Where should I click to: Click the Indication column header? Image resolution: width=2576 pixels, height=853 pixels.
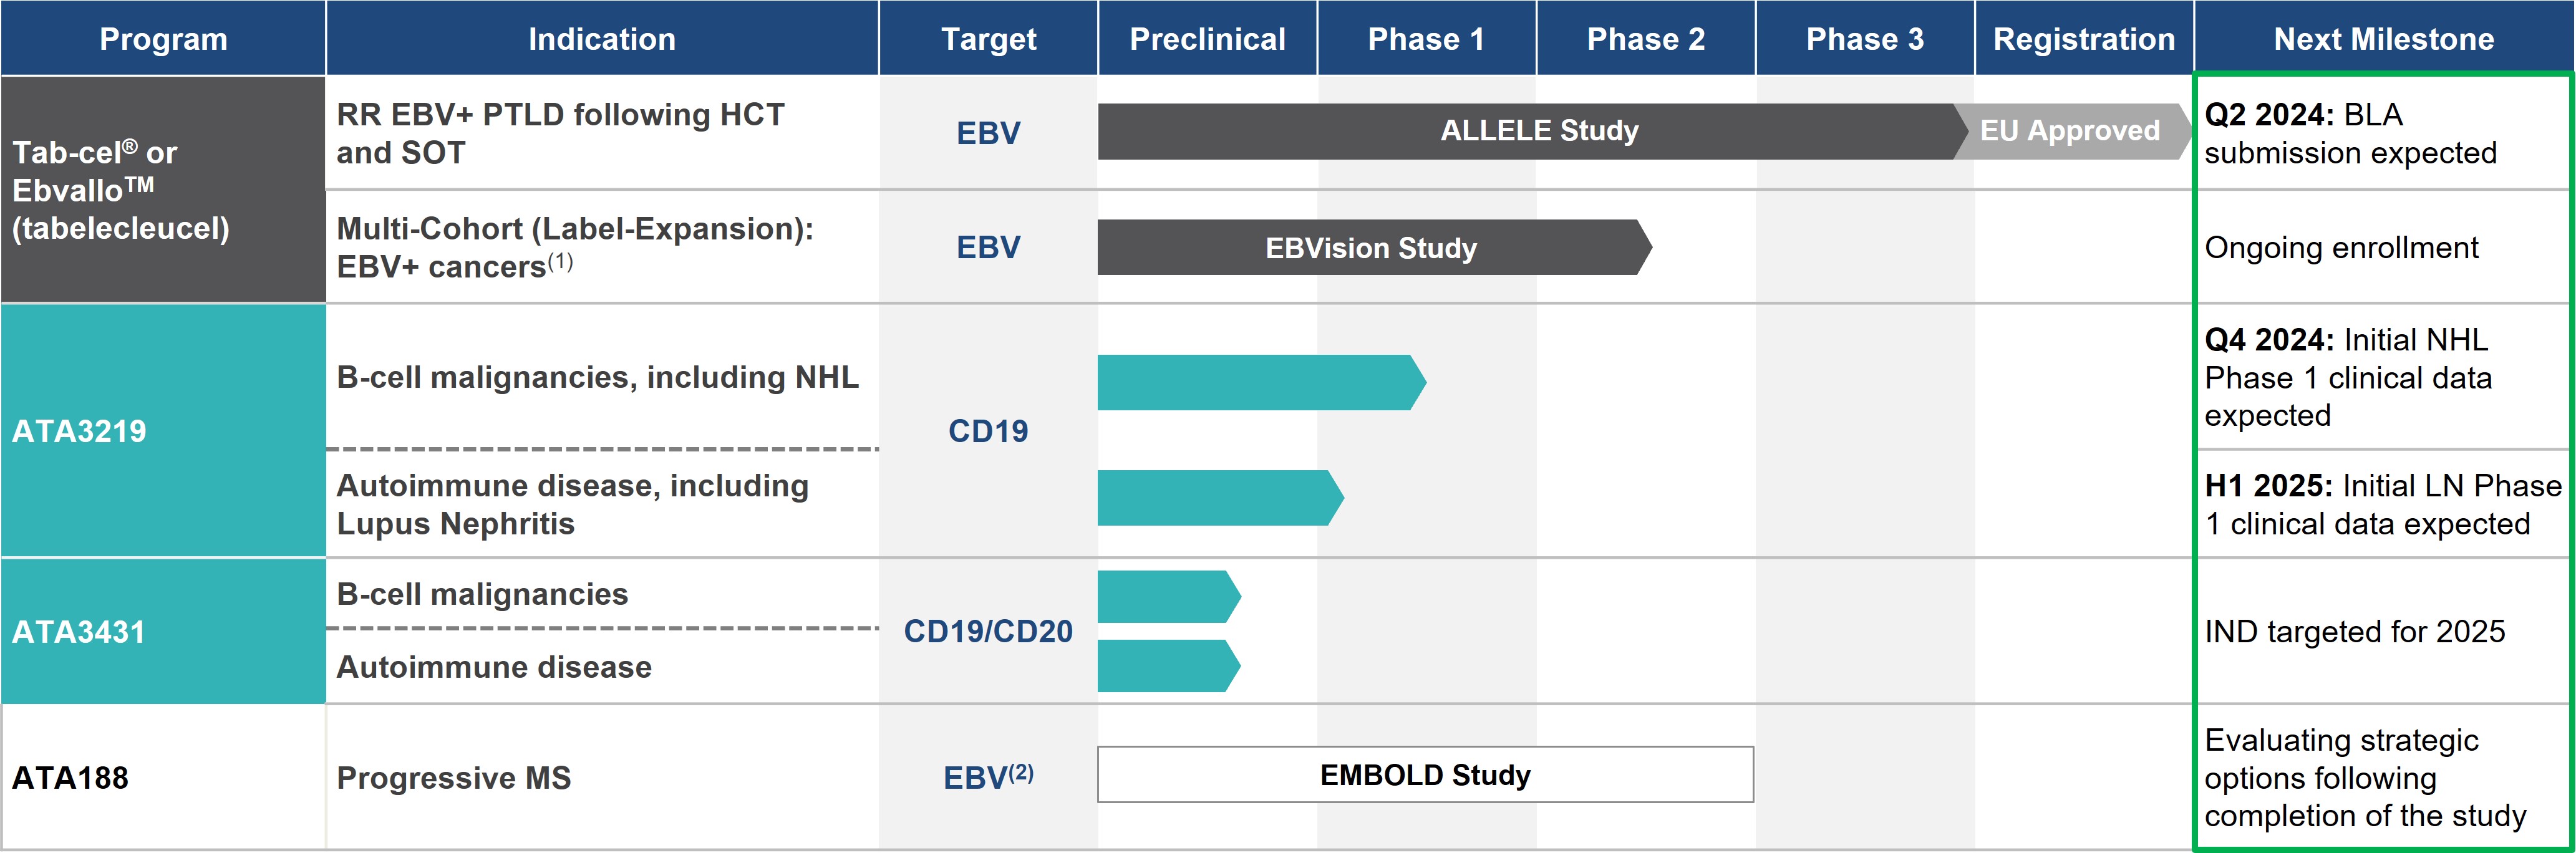pos(602,39)
